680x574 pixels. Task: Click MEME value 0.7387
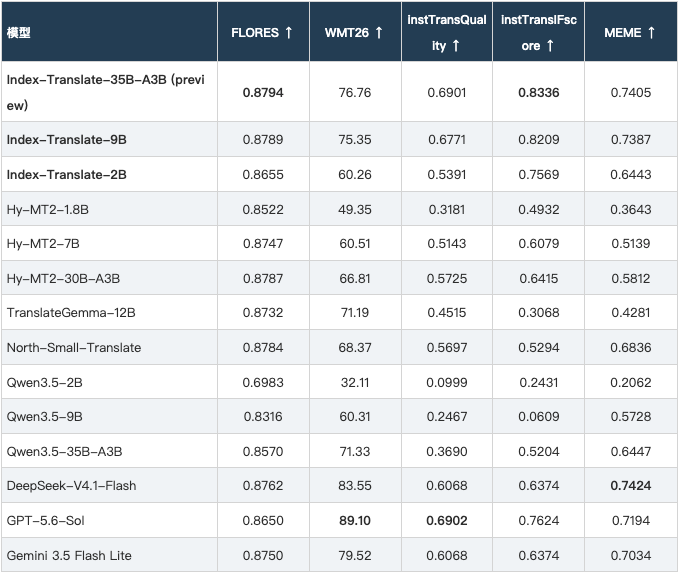[x=631, y=140]
